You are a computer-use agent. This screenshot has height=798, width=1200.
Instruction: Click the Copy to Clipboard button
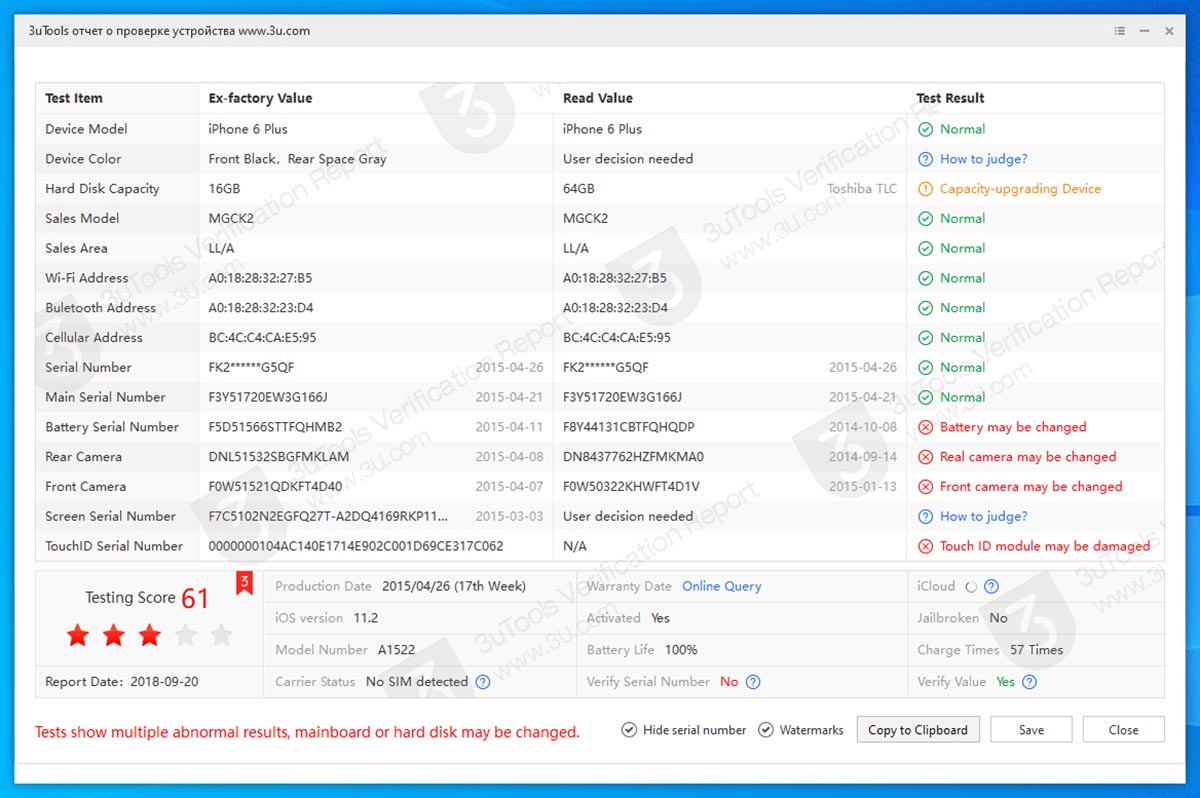[x=918, y=730]
